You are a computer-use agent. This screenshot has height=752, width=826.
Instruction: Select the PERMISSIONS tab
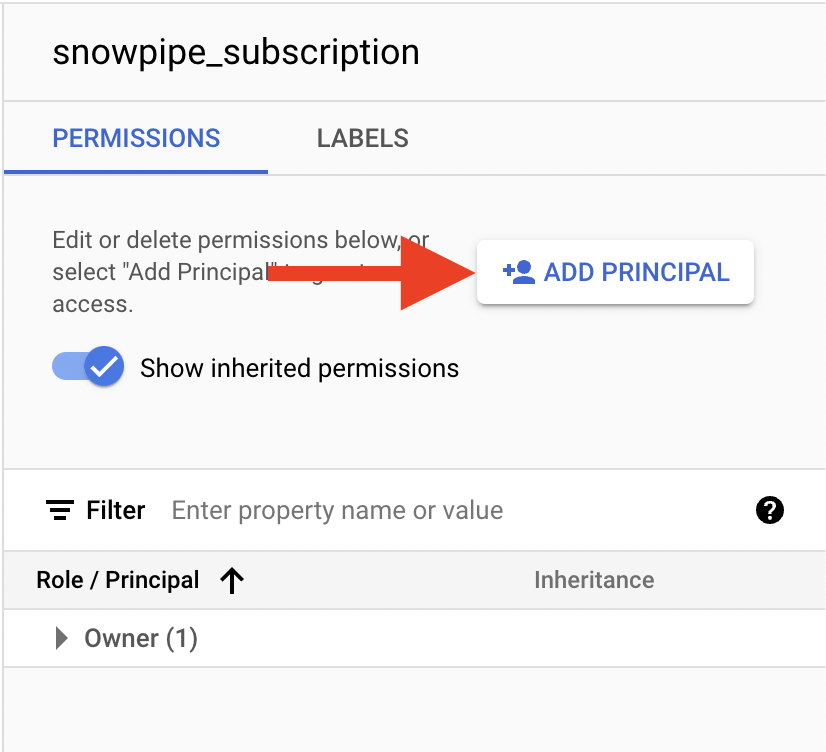click(x=136, y=138)
